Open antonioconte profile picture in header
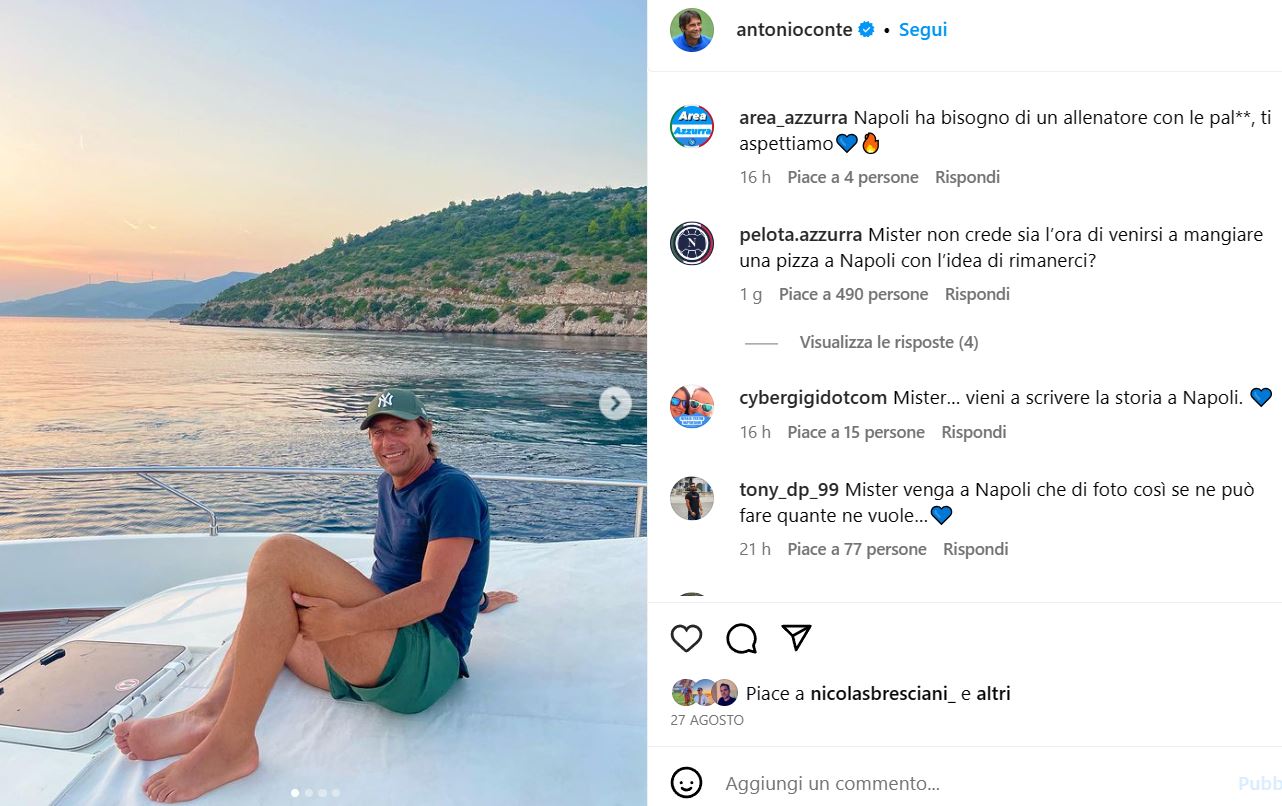The image size is (1282, 806). point(692,30)
